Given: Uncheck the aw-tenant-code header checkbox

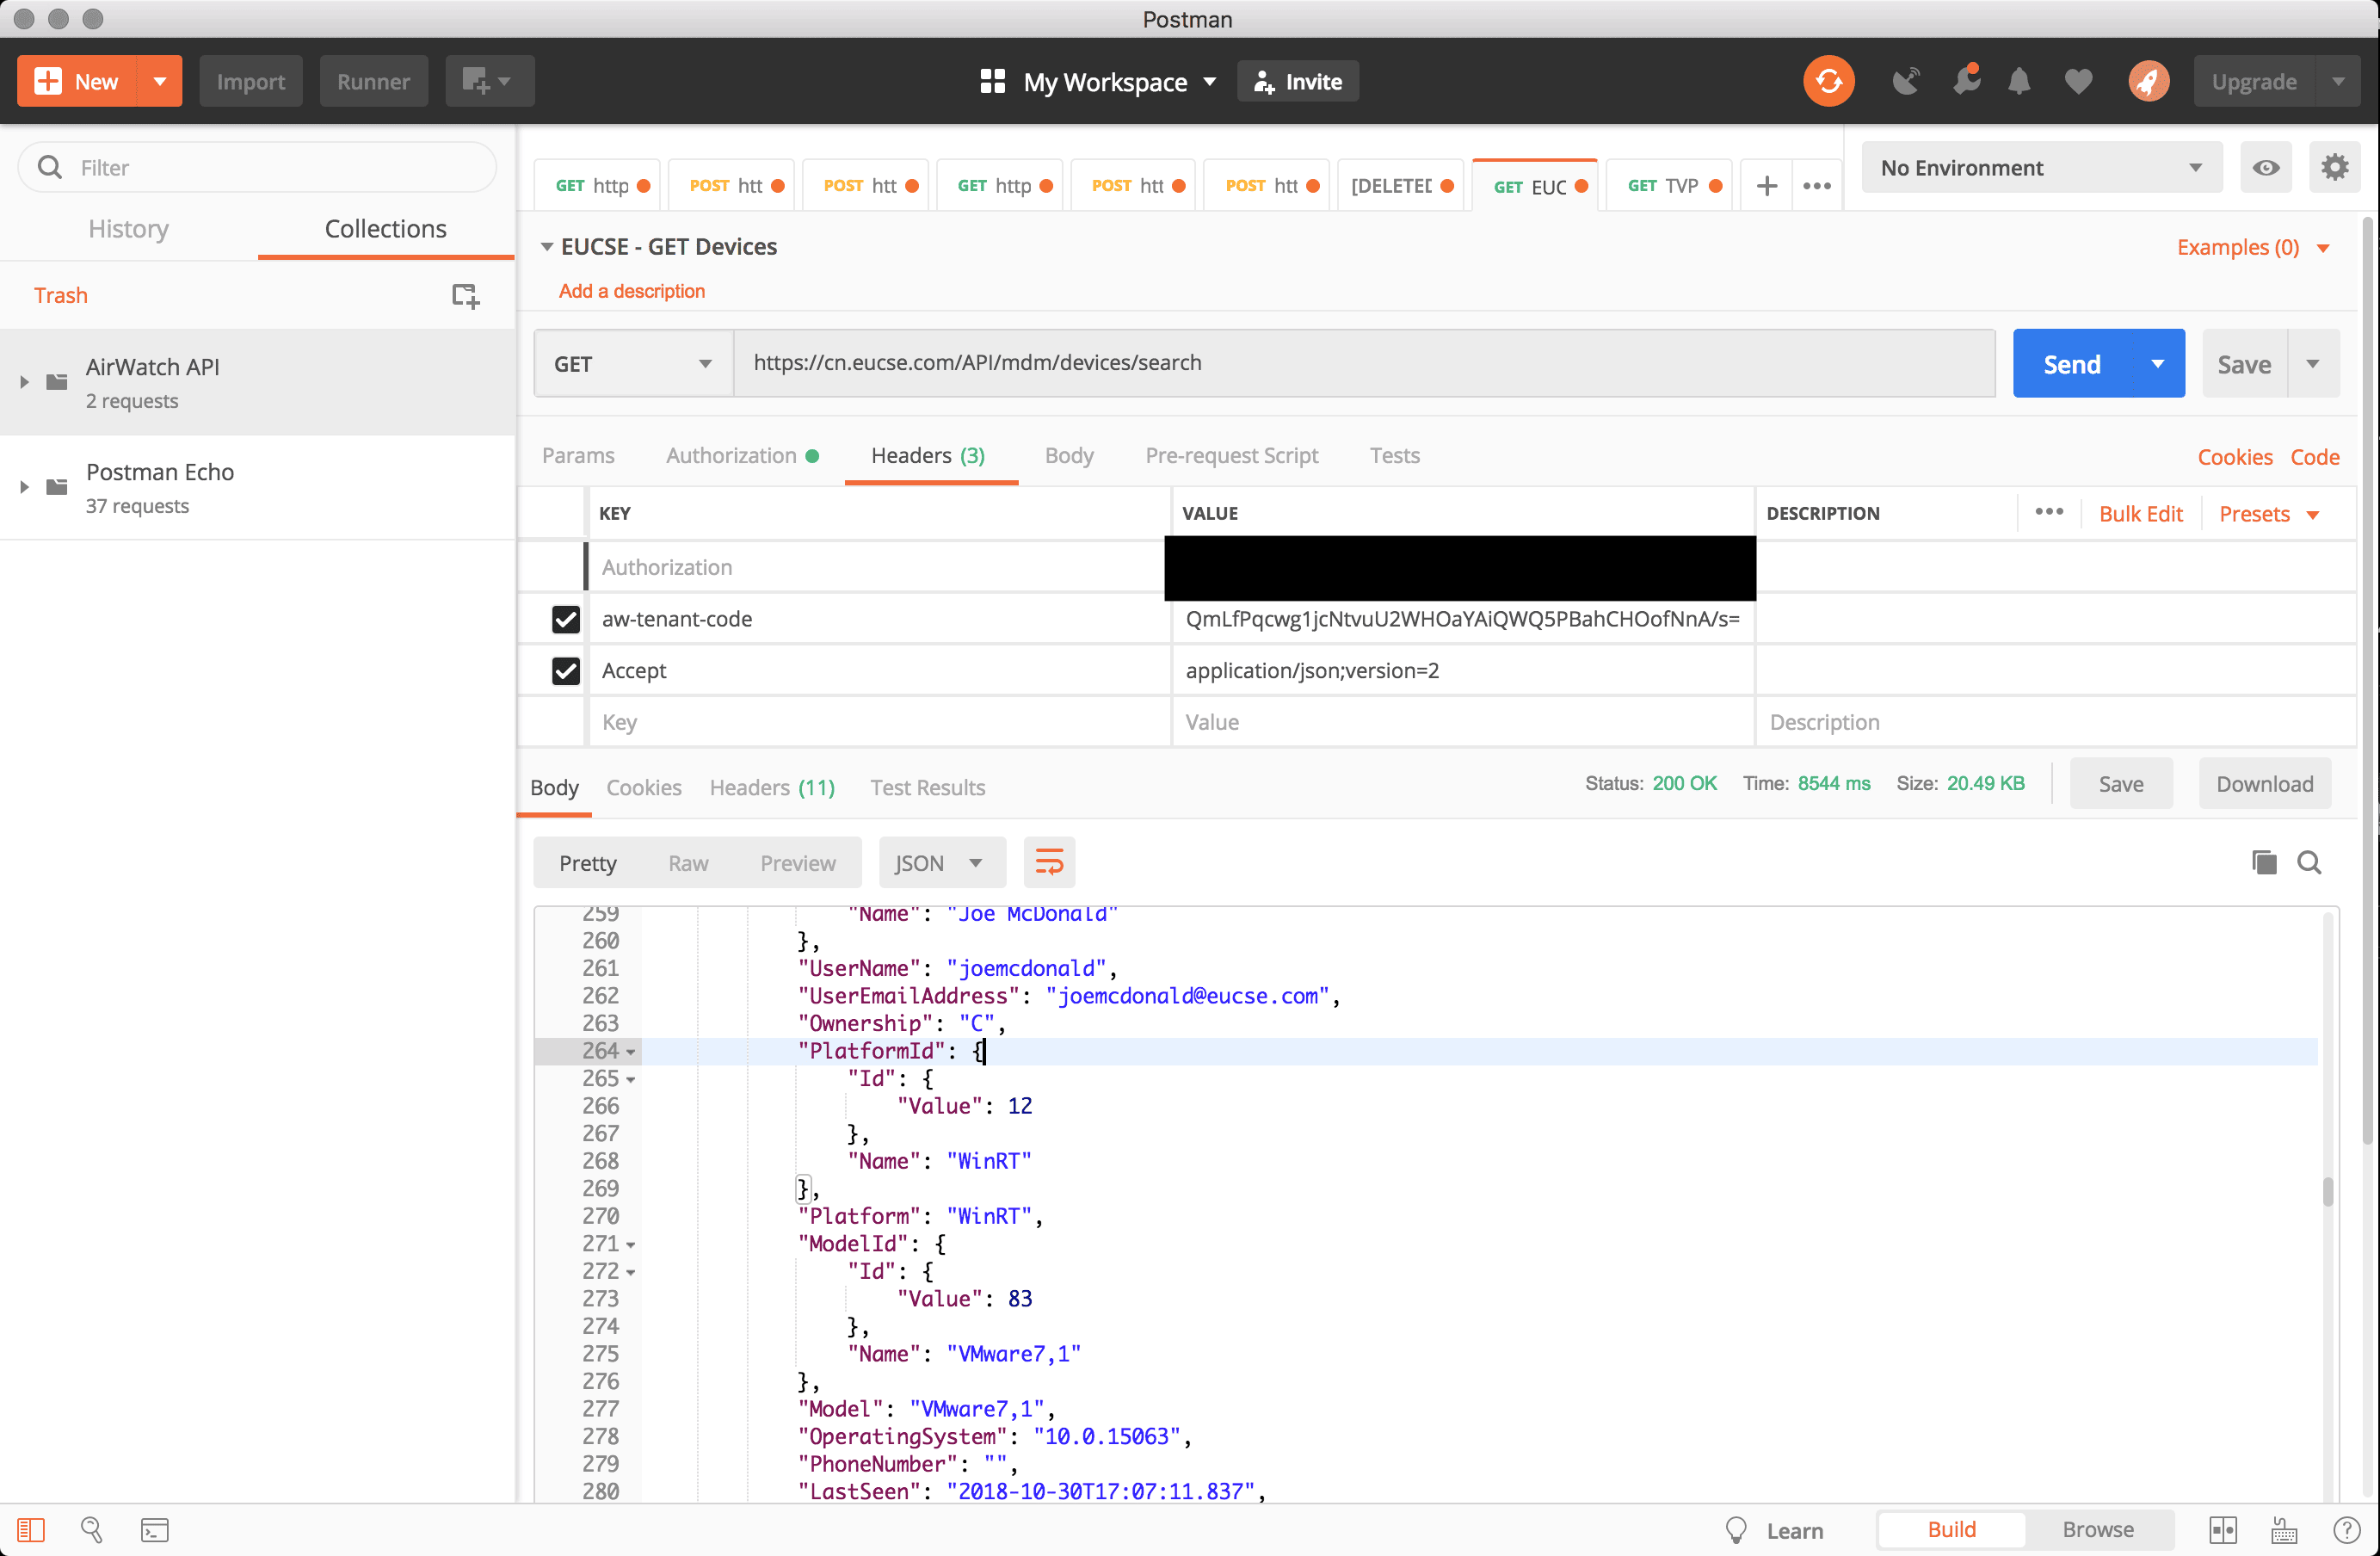Looking at the screenshot, I should pos(566,619).
